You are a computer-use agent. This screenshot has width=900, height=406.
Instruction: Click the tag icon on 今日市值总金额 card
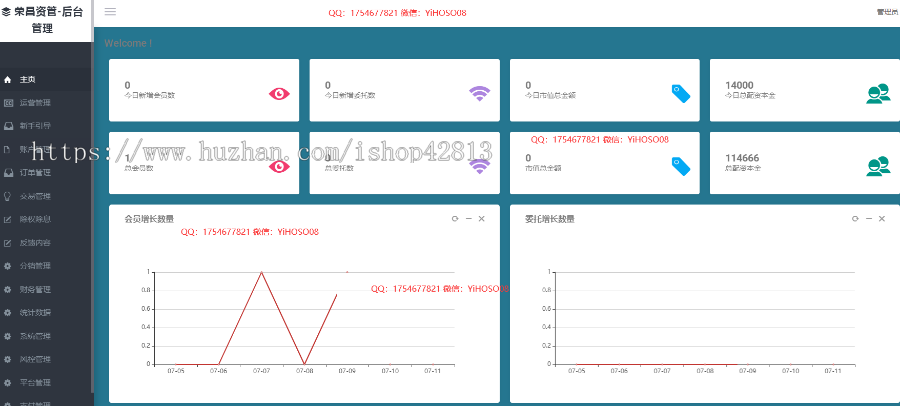(681, 94)
